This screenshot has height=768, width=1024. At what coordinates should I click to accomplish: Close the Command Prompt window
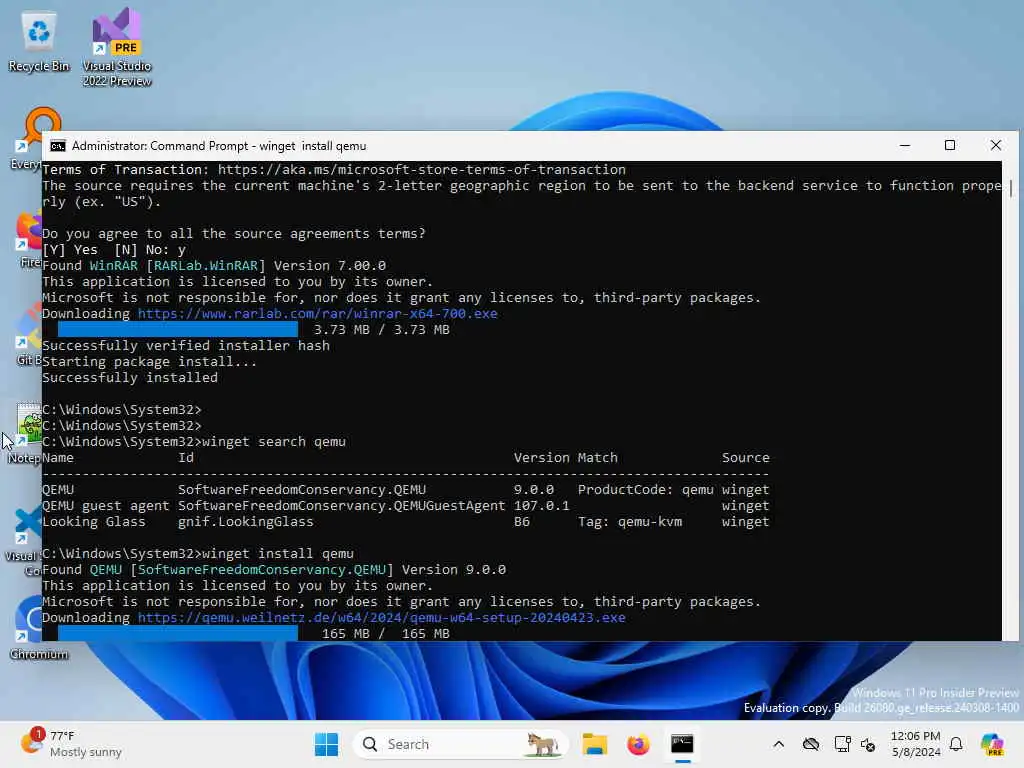(x=995, y=146)
